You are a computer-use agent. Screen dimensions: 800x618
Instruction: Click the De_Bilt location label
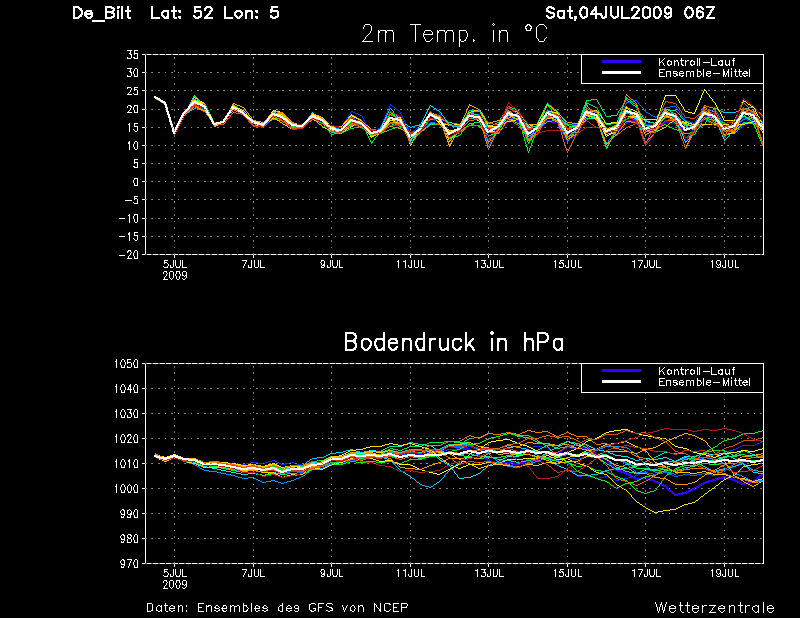click(102, 13)
